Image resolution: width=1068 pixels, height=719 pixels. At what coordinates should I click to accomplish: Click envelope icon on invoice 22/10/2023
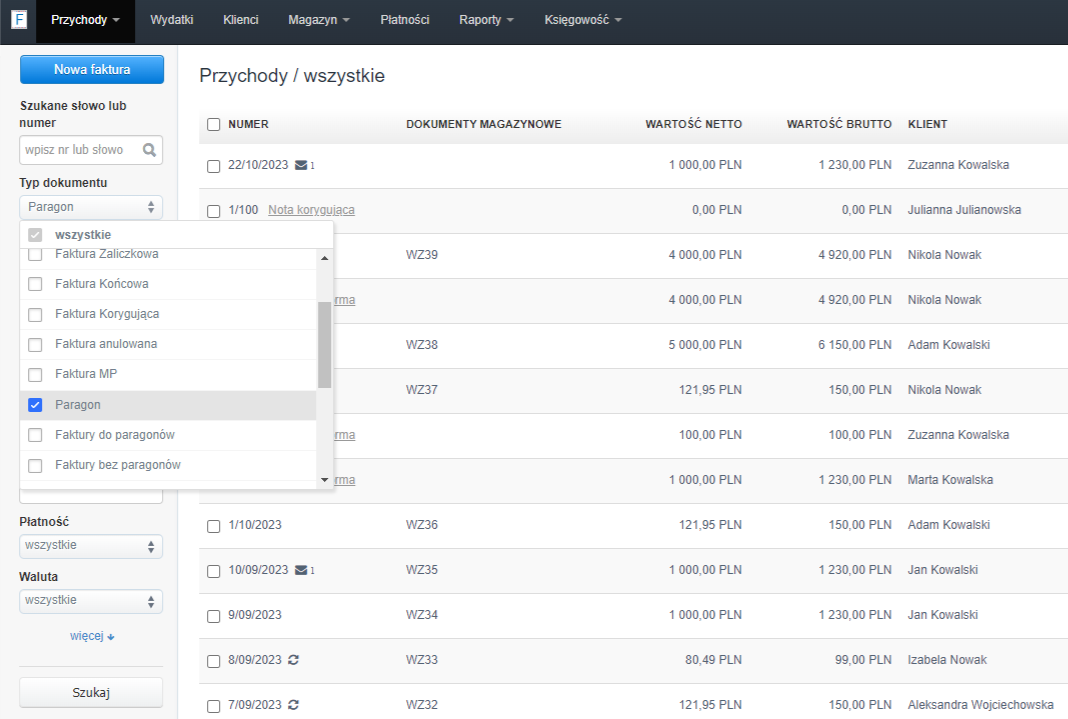pos(301,165)
